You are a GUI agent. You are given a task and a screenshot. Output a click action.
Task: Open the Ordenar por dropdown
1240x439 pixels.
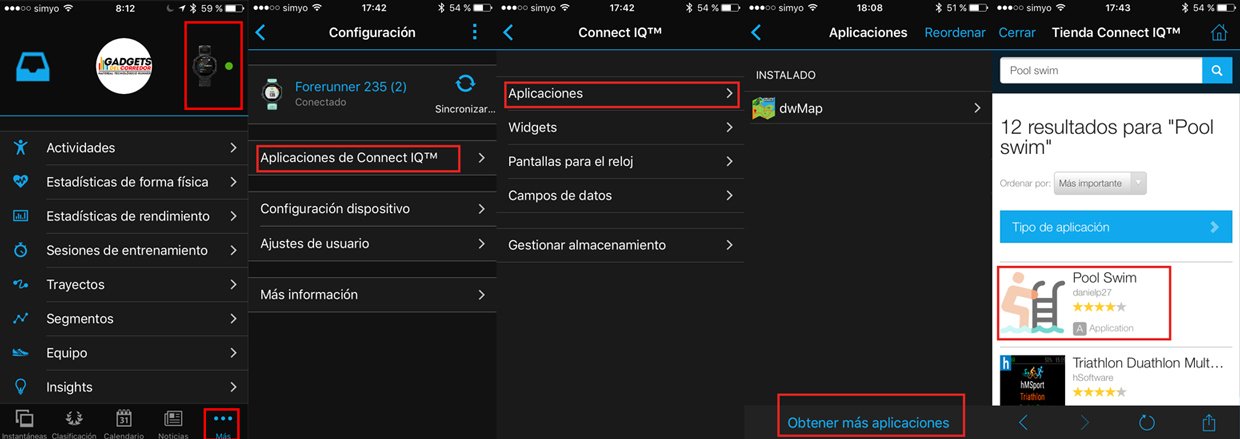point(1101,184)
